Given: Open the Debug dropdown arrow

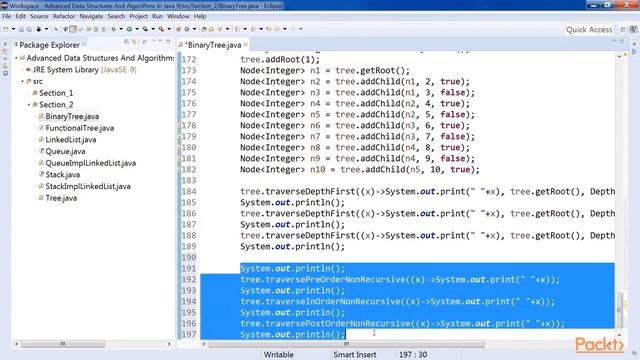Looking at the screenshot, I should tap(121, 29).
